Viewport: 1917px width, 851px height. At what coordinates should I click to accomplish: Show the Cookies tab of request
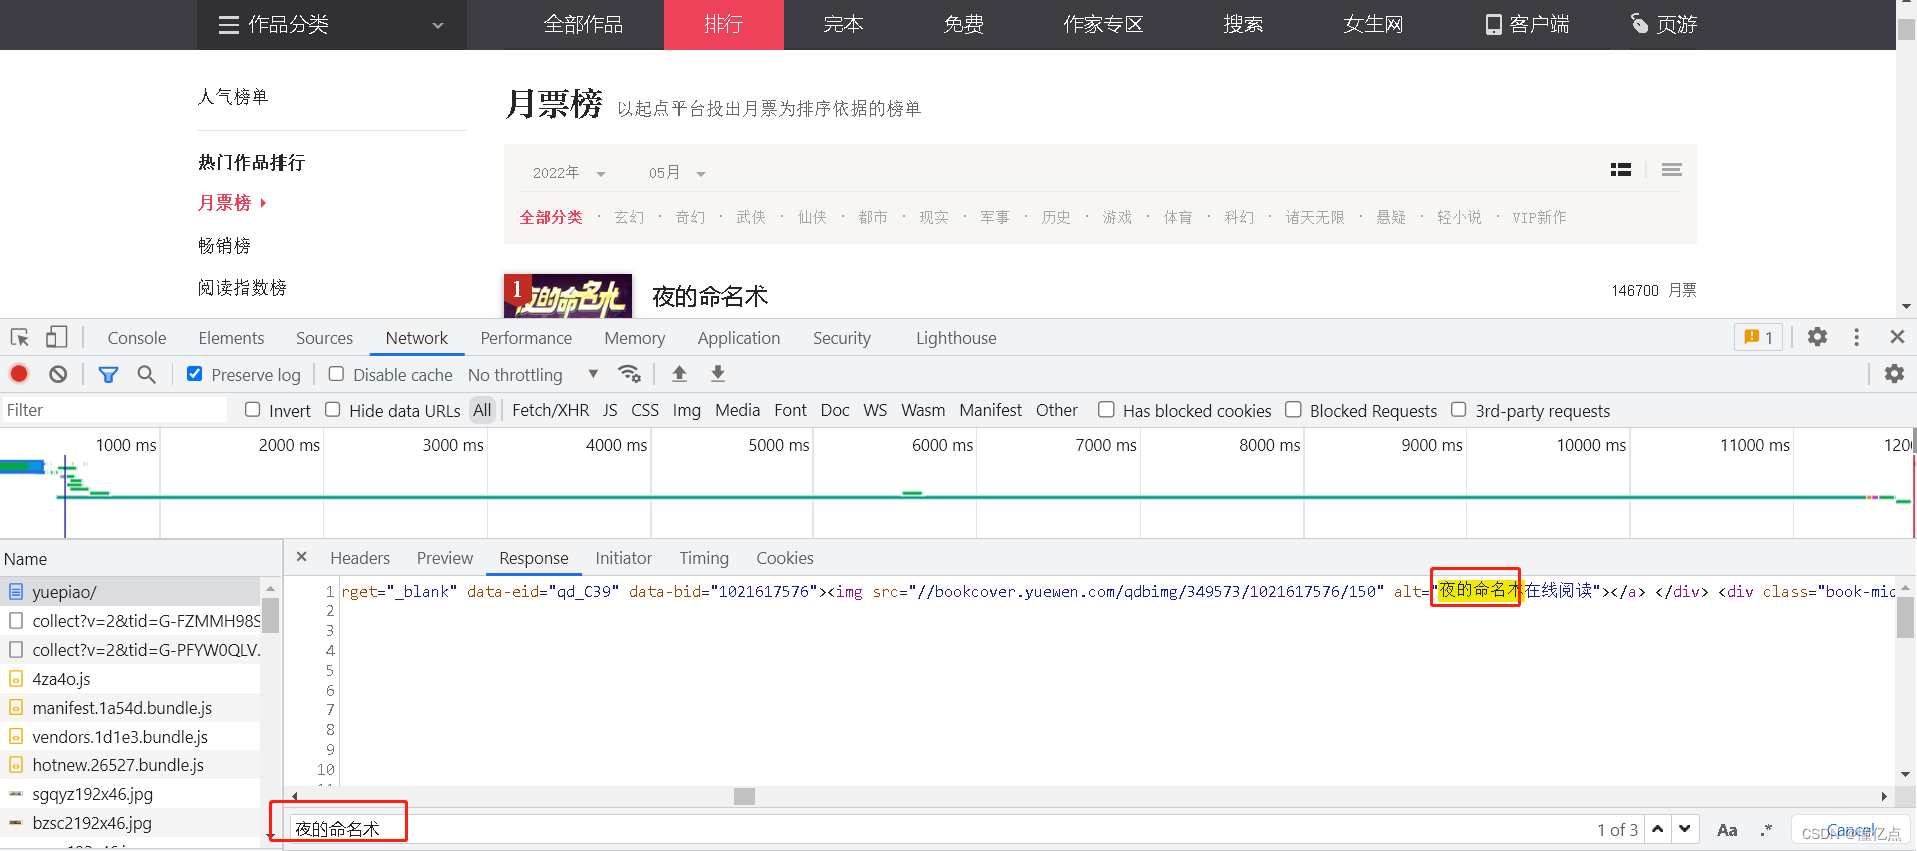[785, 558]
